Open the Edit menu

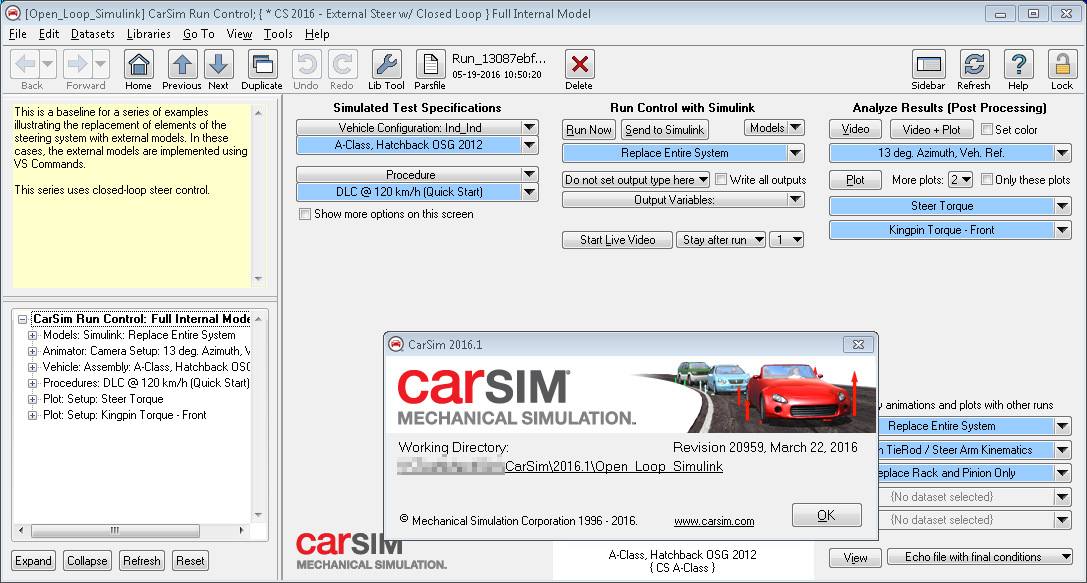(49, 34)
